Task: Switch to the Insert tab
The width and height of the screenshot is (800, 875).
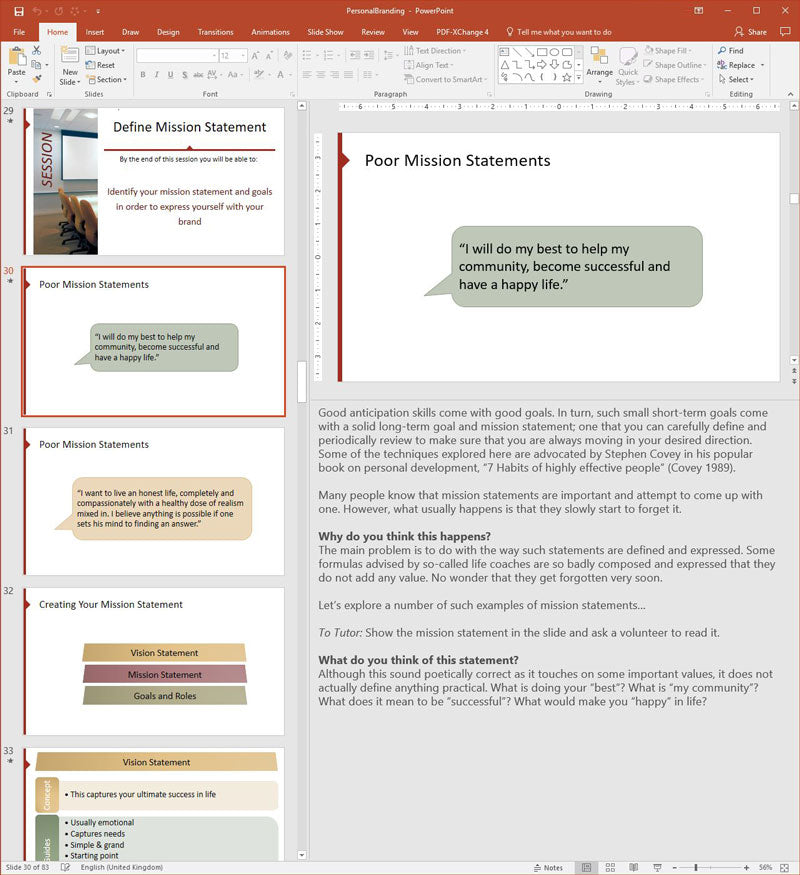Action: pos(94,32)
